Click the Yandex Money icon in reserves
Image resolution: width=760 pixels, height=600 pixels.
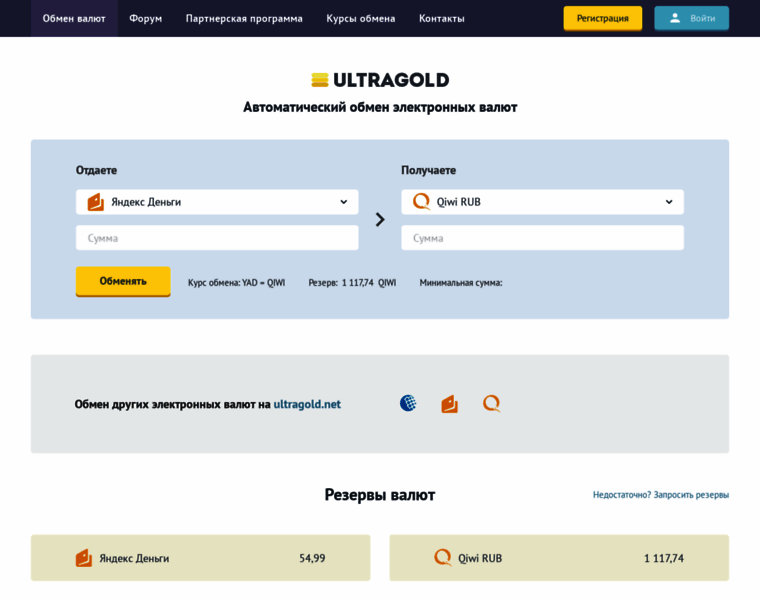pos(84,558)
